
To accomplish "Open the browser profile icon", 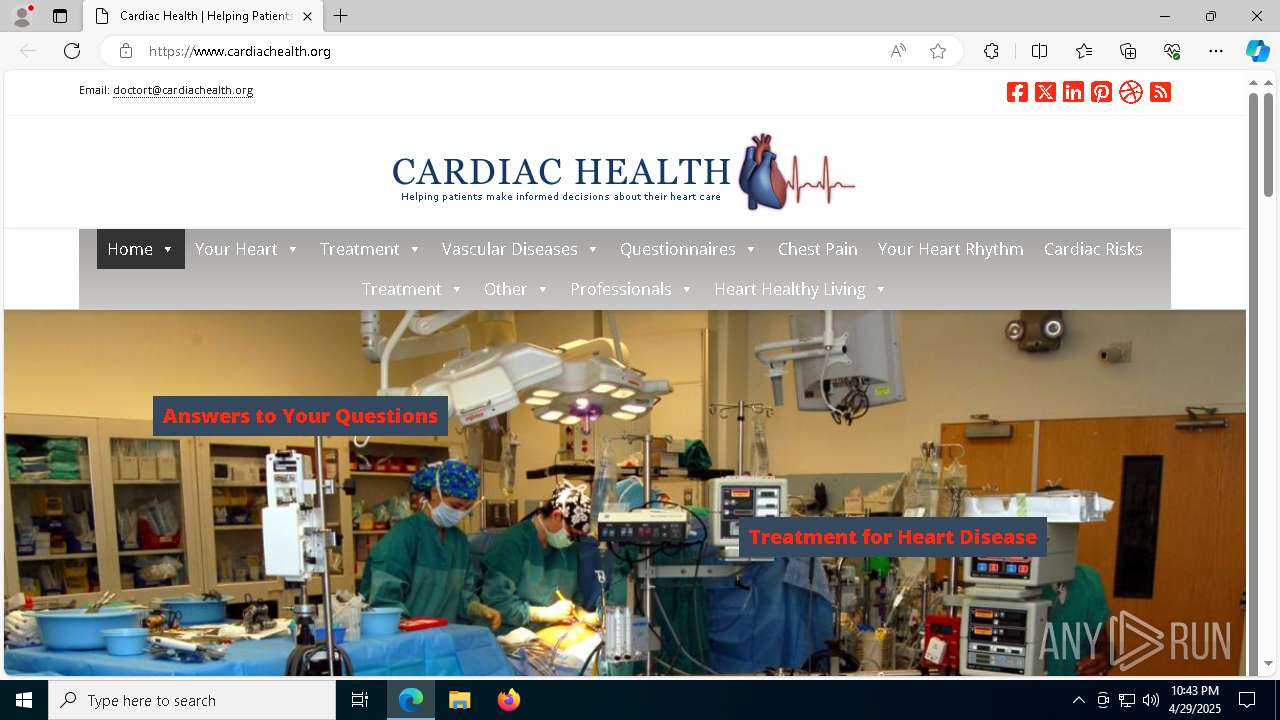I will click(x=22, y=16).
